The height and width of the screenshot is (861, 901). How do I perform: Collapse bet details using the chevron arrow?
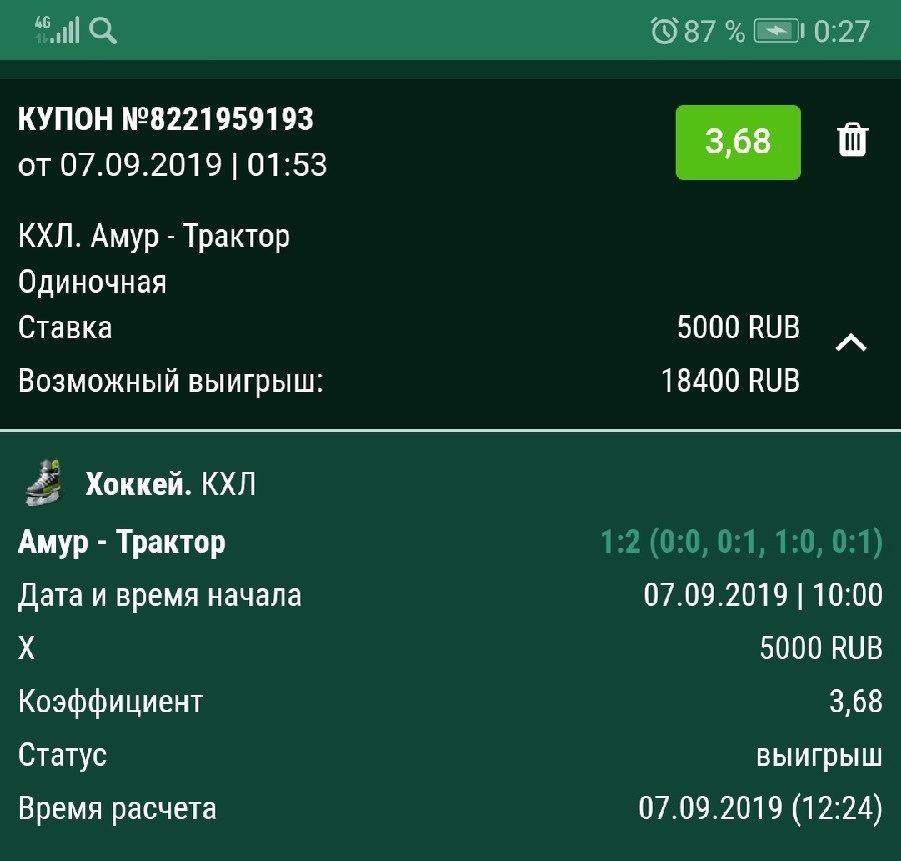(851, 341)
